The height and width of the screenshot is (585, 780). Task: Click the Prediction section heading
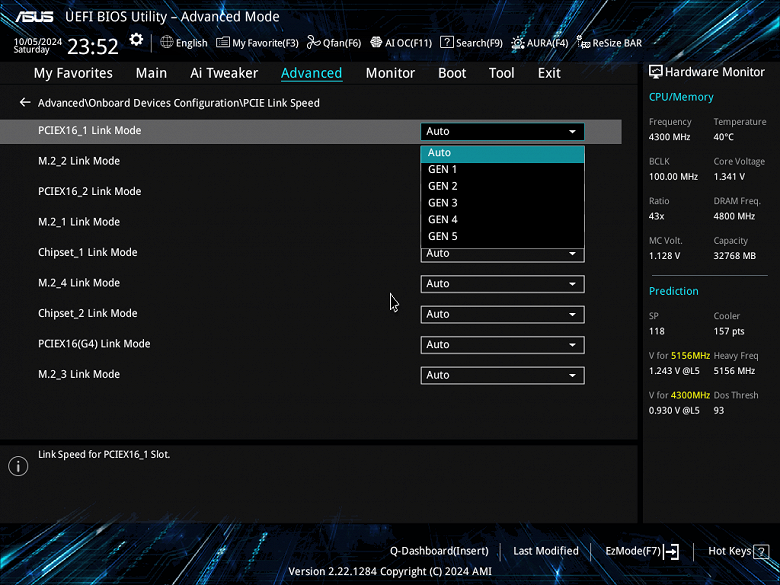(674, 291)
